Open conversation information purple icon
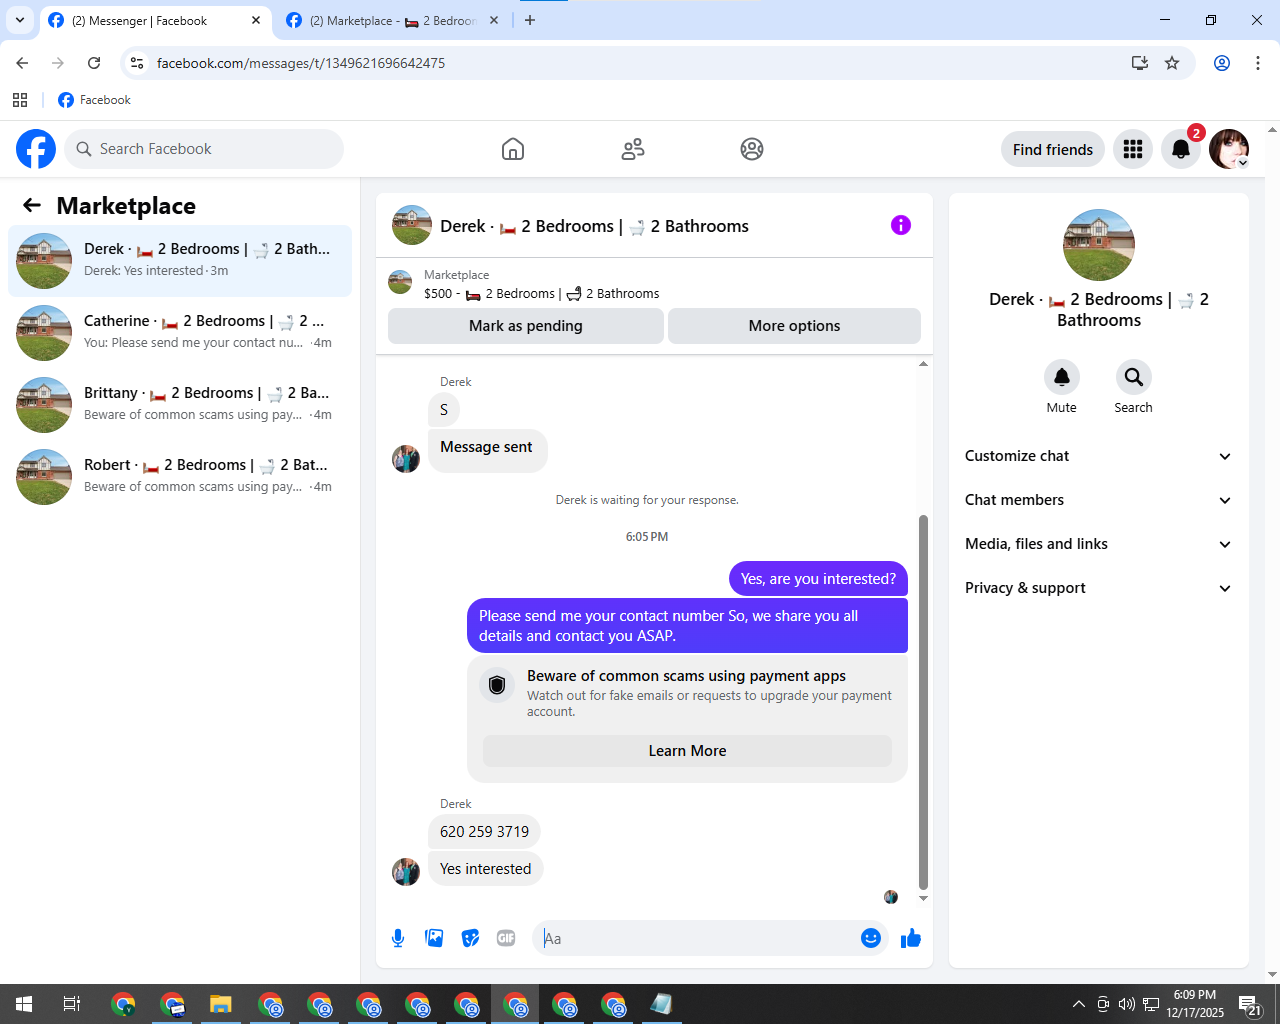The image size is (1280, 1024). click(901, 225)
